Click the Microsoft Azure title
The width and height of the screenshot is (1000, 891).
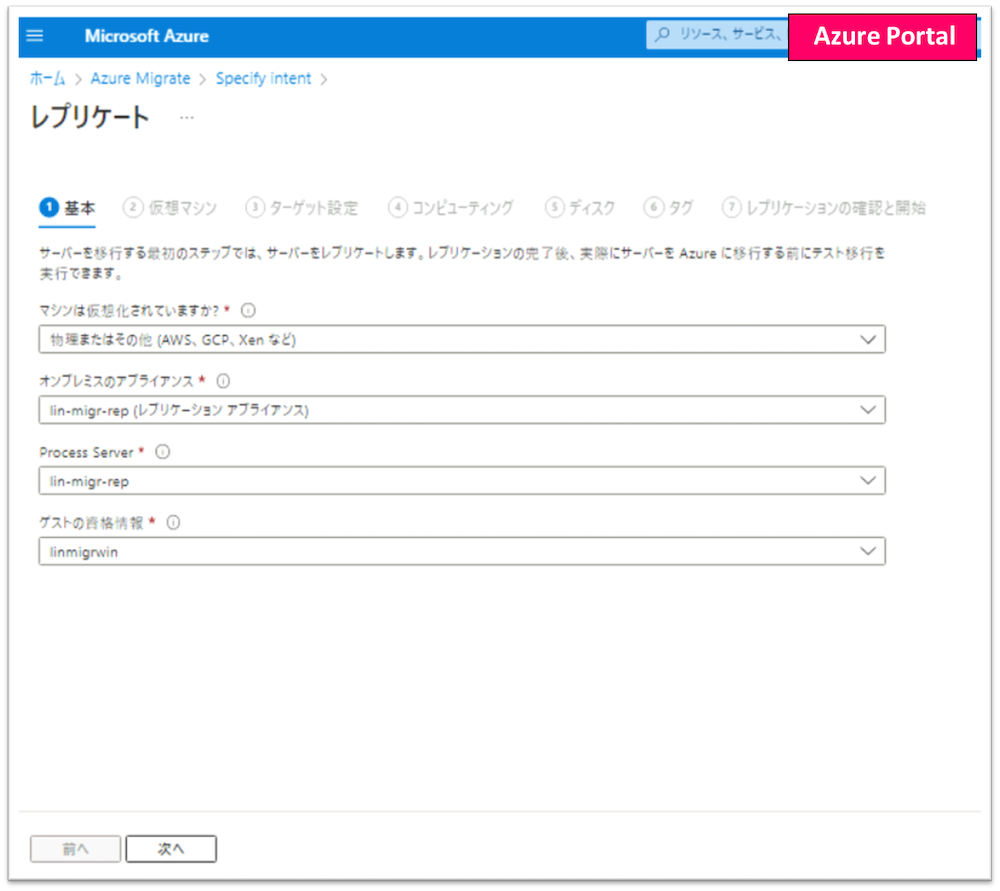coord(147,36)
